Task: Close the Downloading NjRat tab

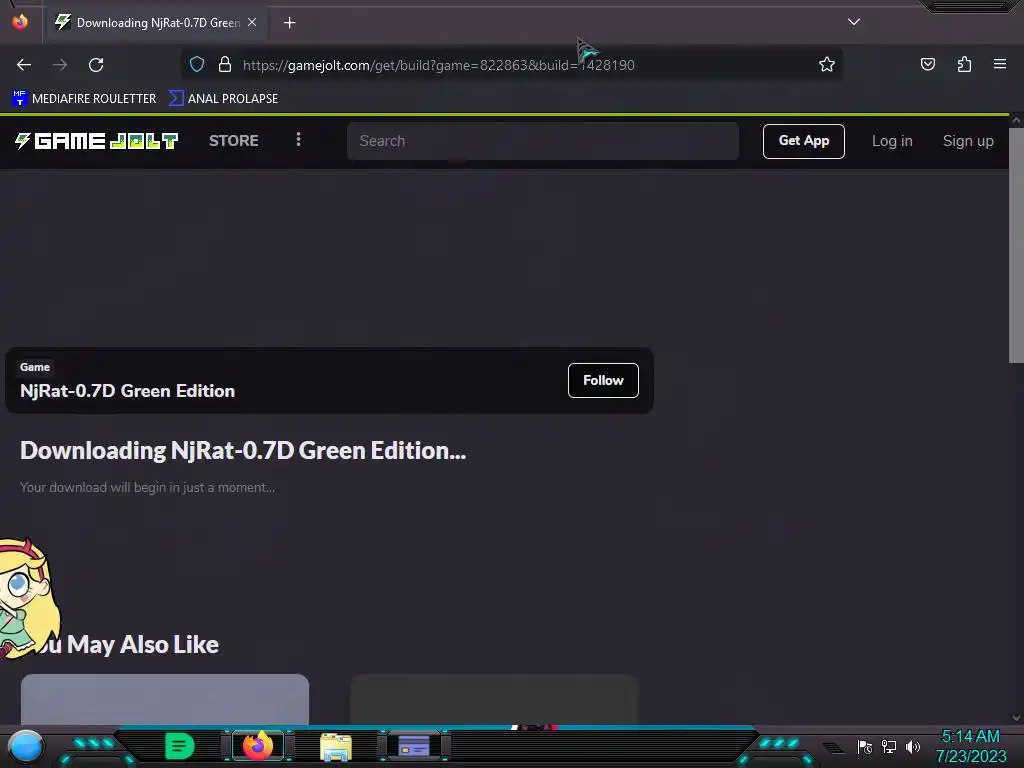Action: tap(252, 22)
